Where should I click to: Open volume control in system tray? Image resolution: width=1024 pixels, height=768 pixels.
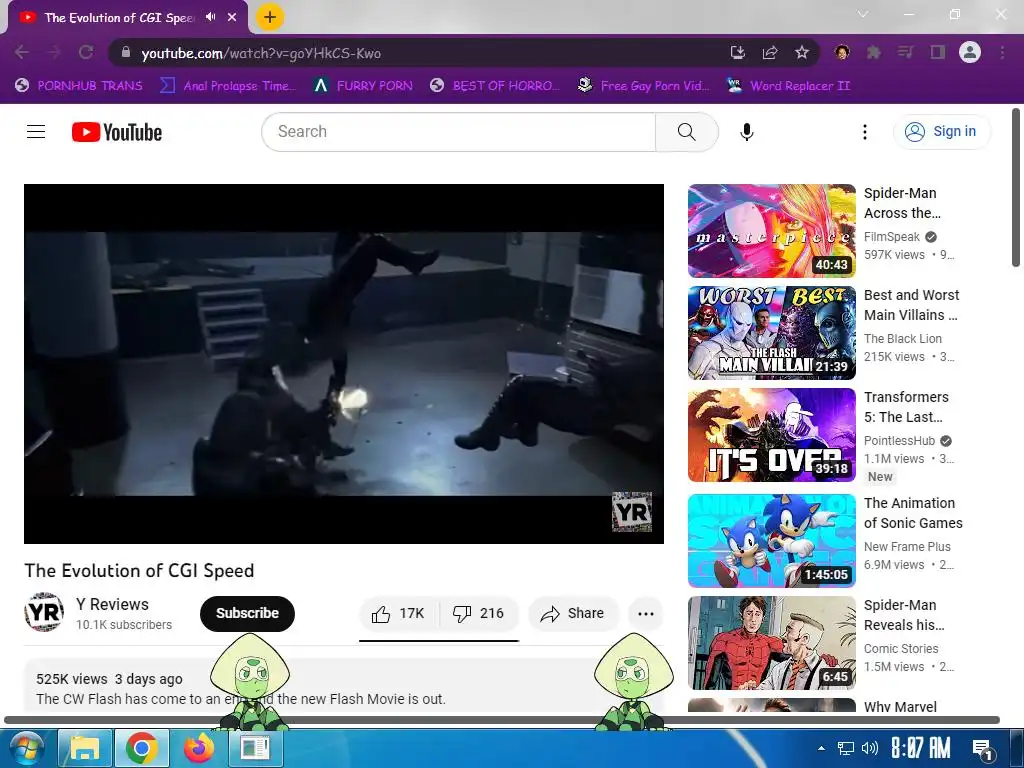pos(870,748)
